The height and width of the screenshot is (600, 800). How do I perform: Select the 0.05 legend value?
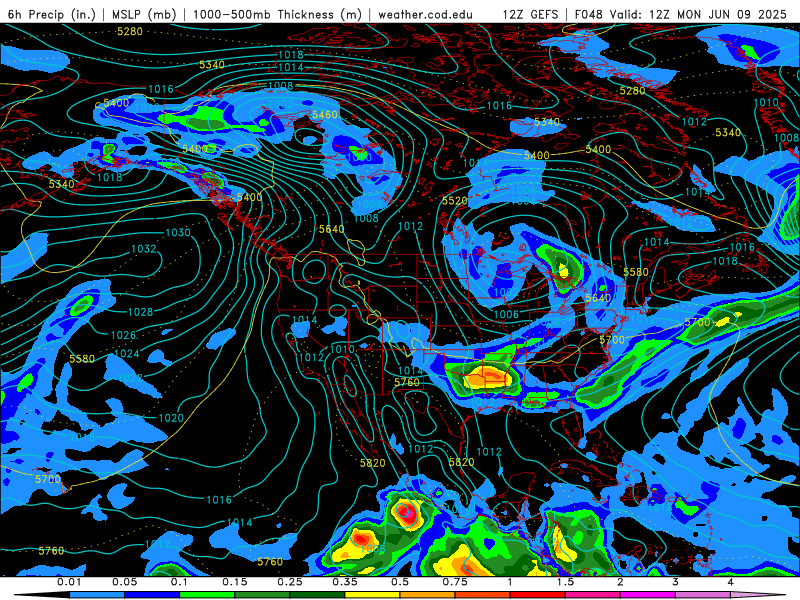(x=124, y=582)
